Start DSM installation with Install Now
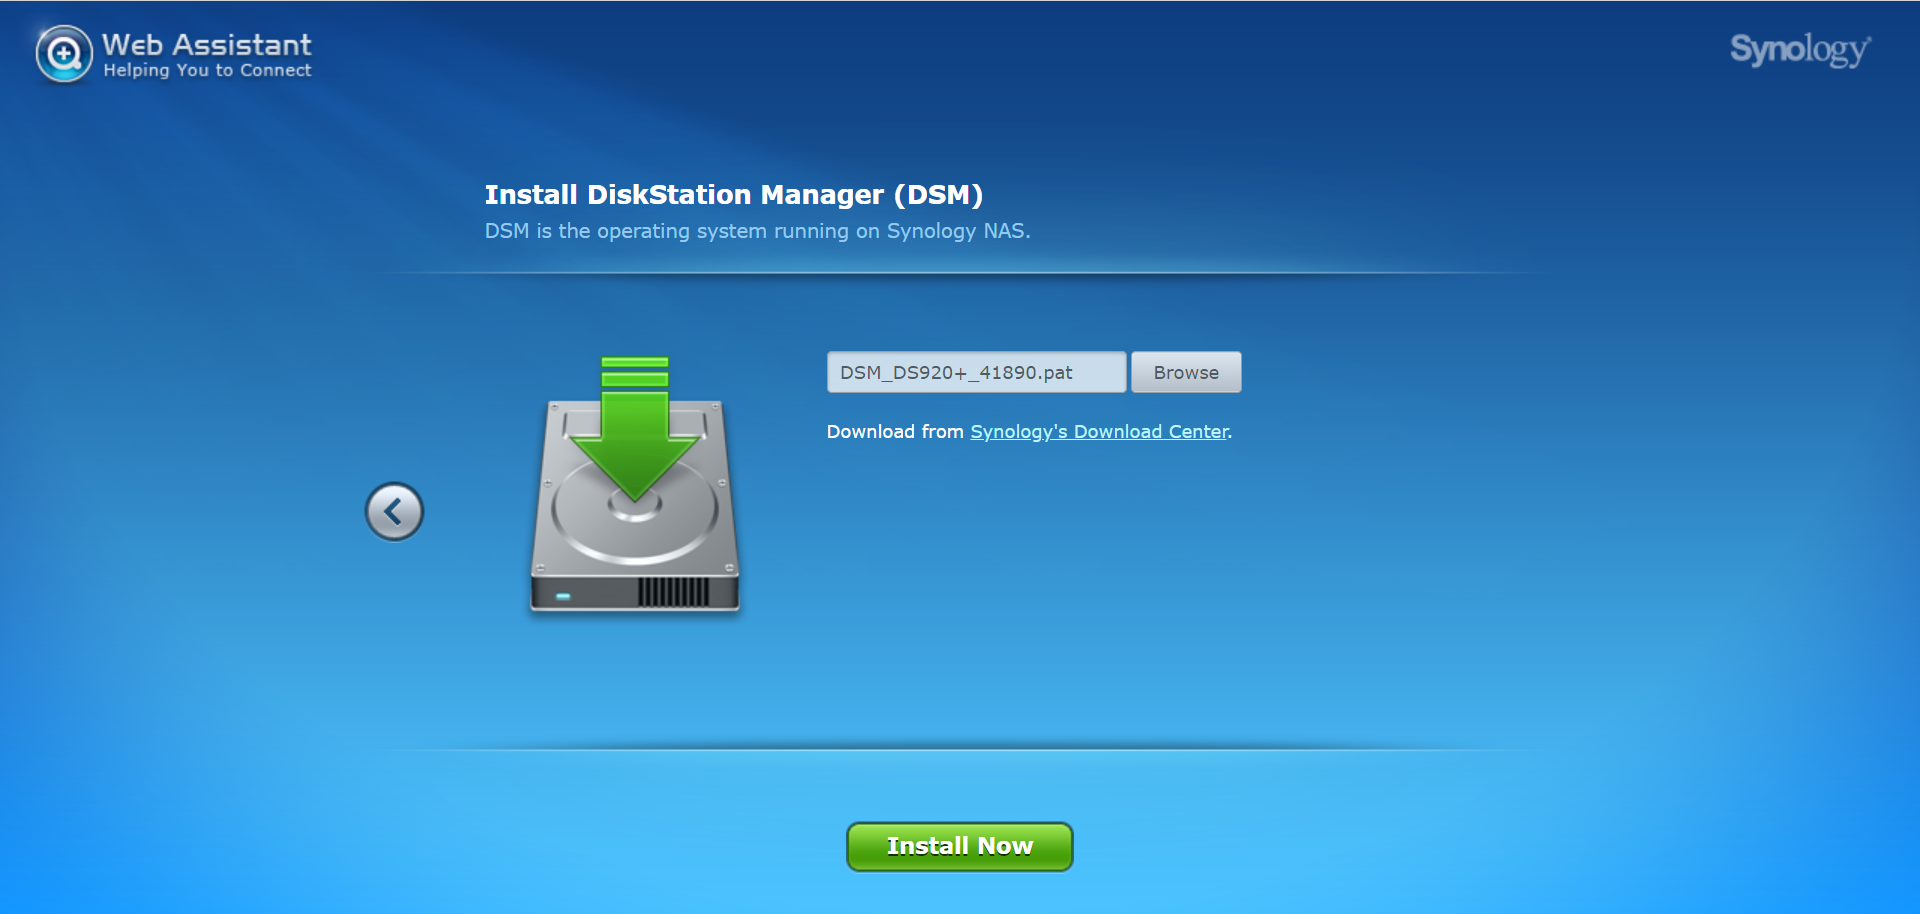The height and width of the screenshot is (914, 1920). [x=958, y=845]
